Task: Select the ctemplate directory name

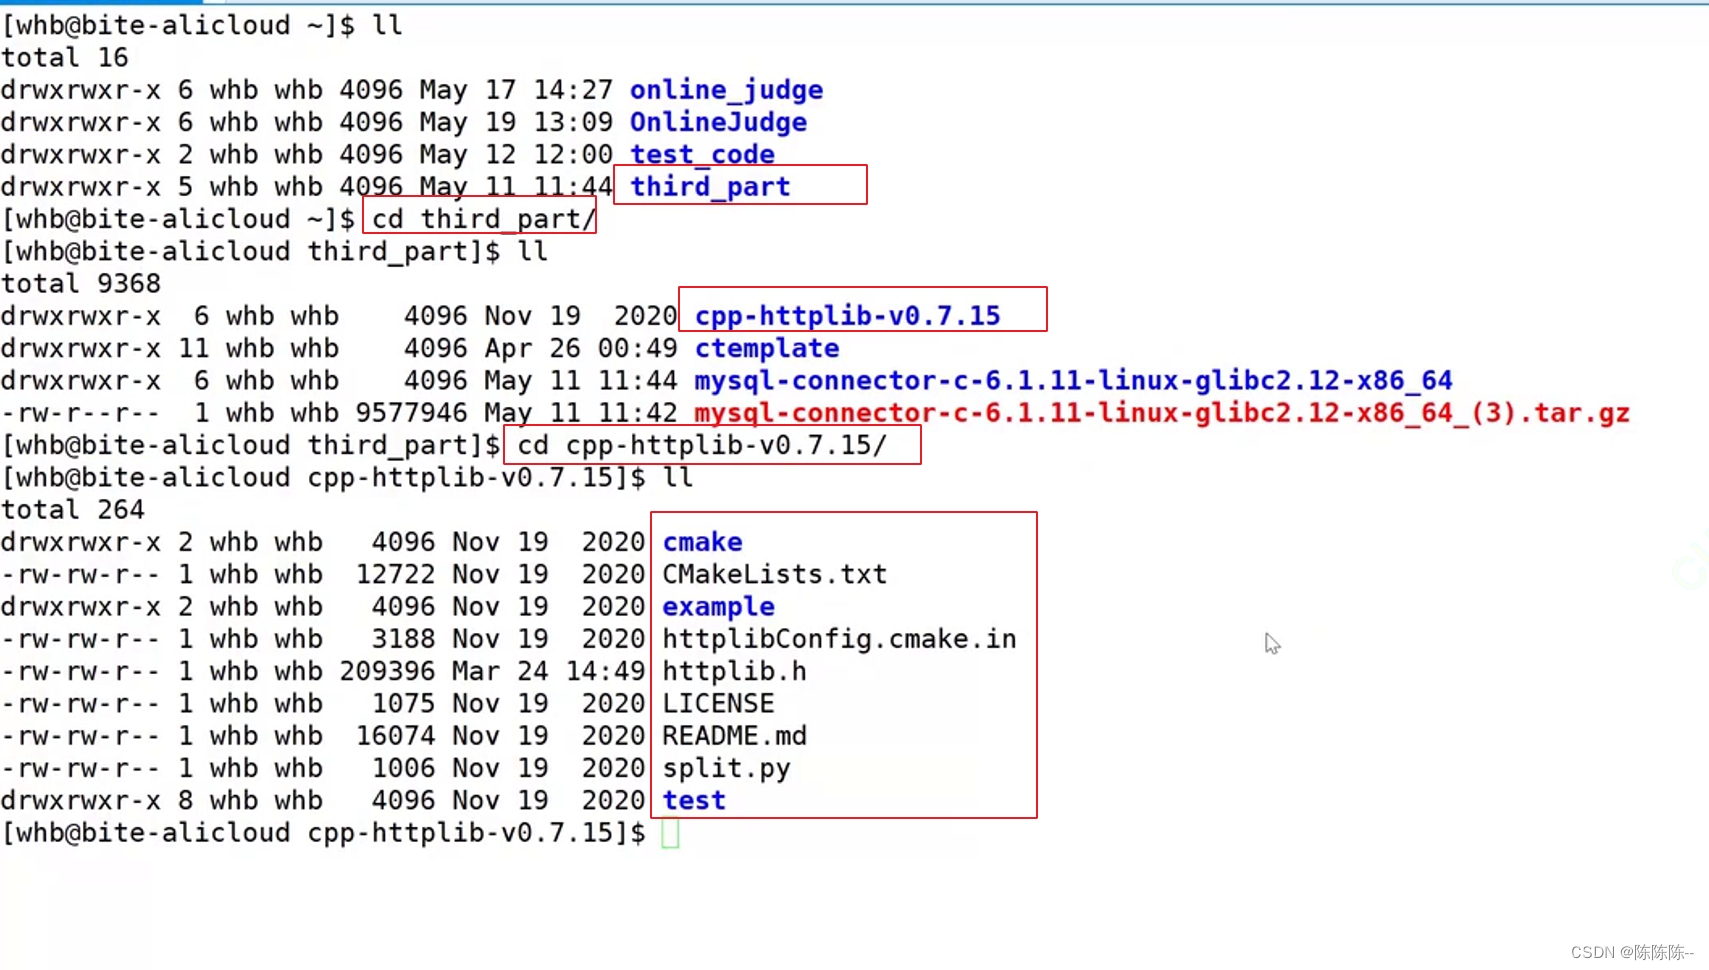Action: 767,348
